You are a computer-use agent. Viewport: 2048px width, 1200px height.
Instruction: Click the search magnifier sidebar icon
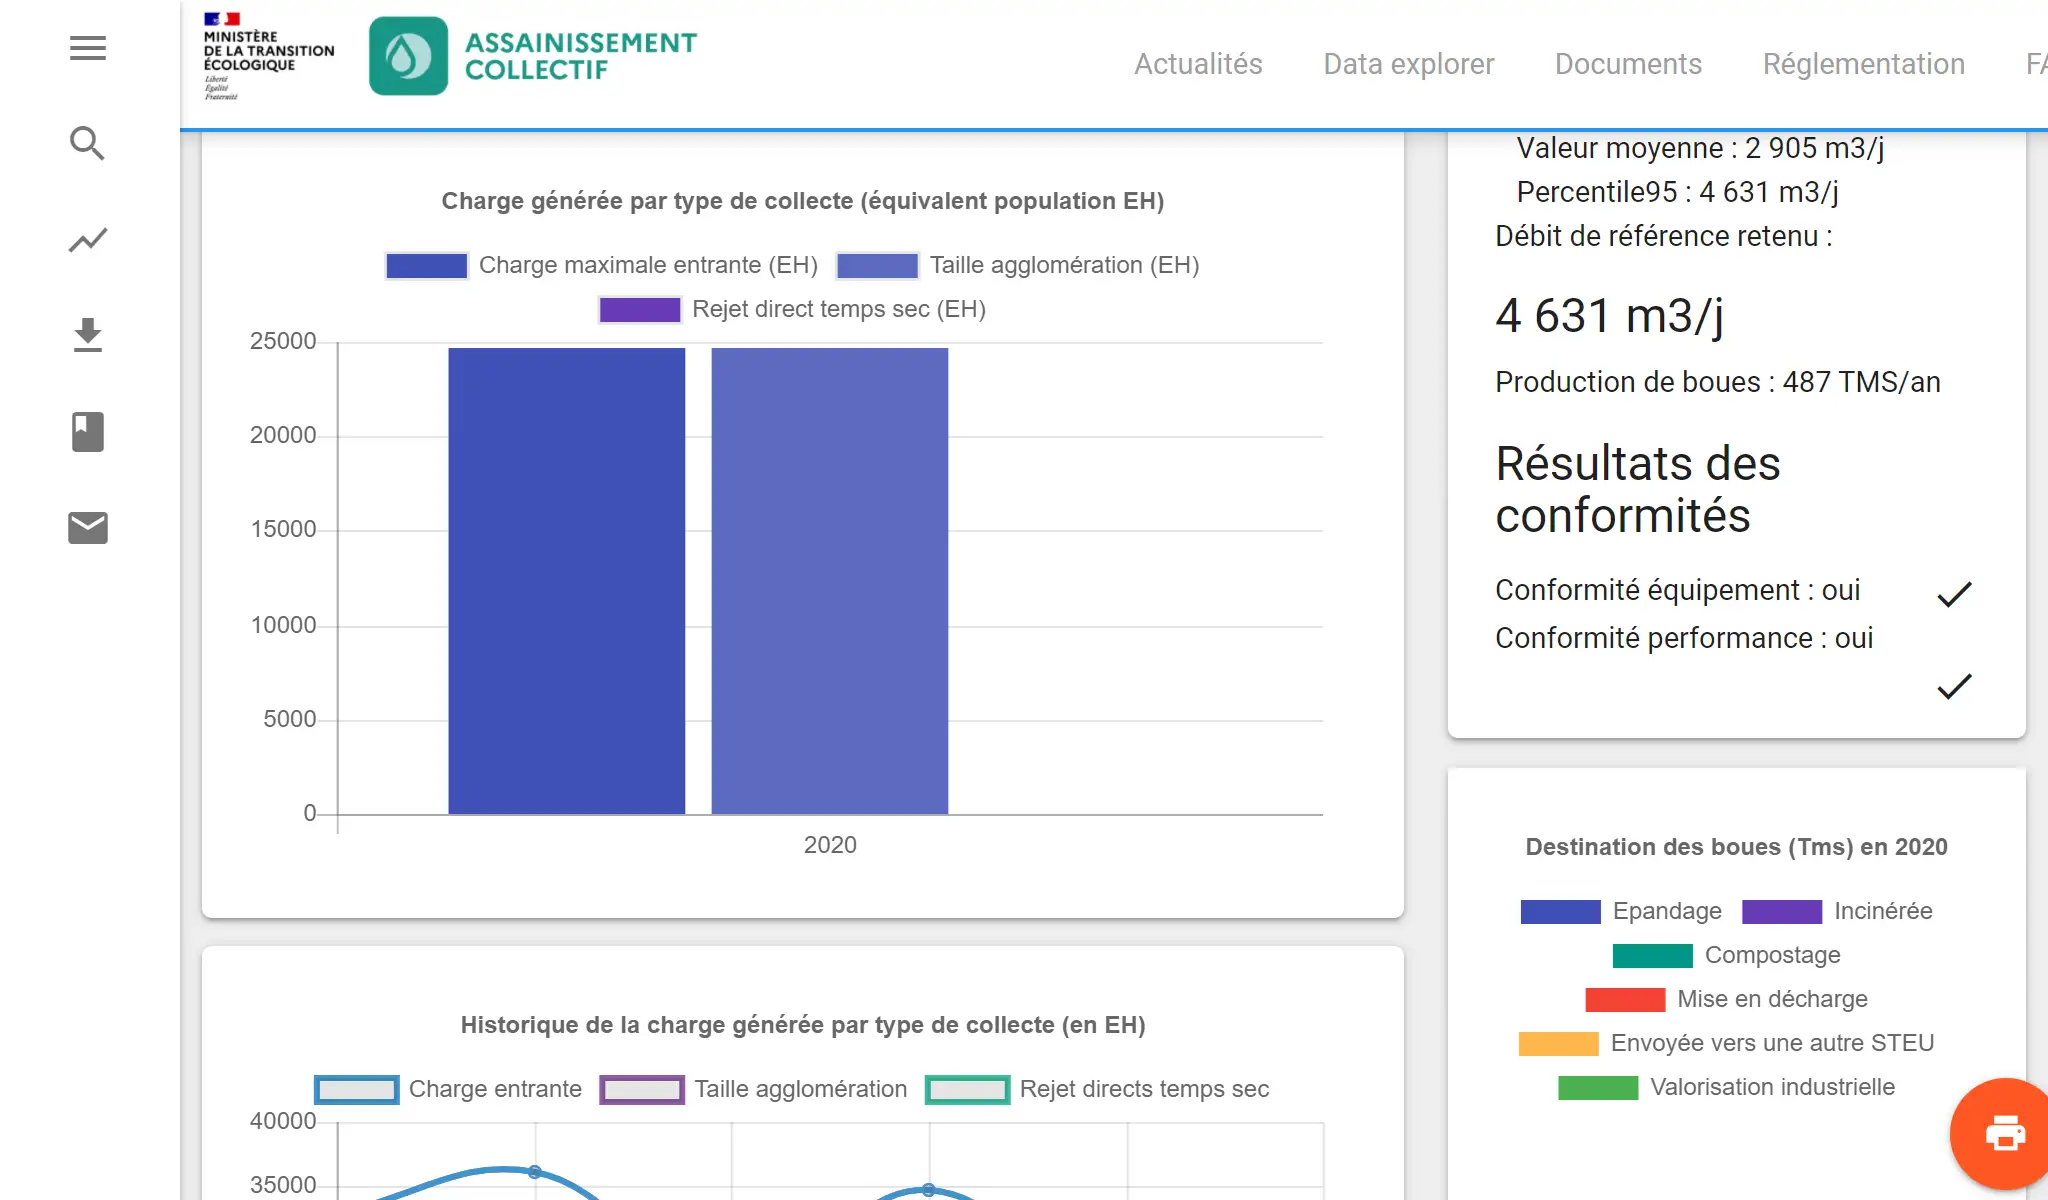click(88, 144)
